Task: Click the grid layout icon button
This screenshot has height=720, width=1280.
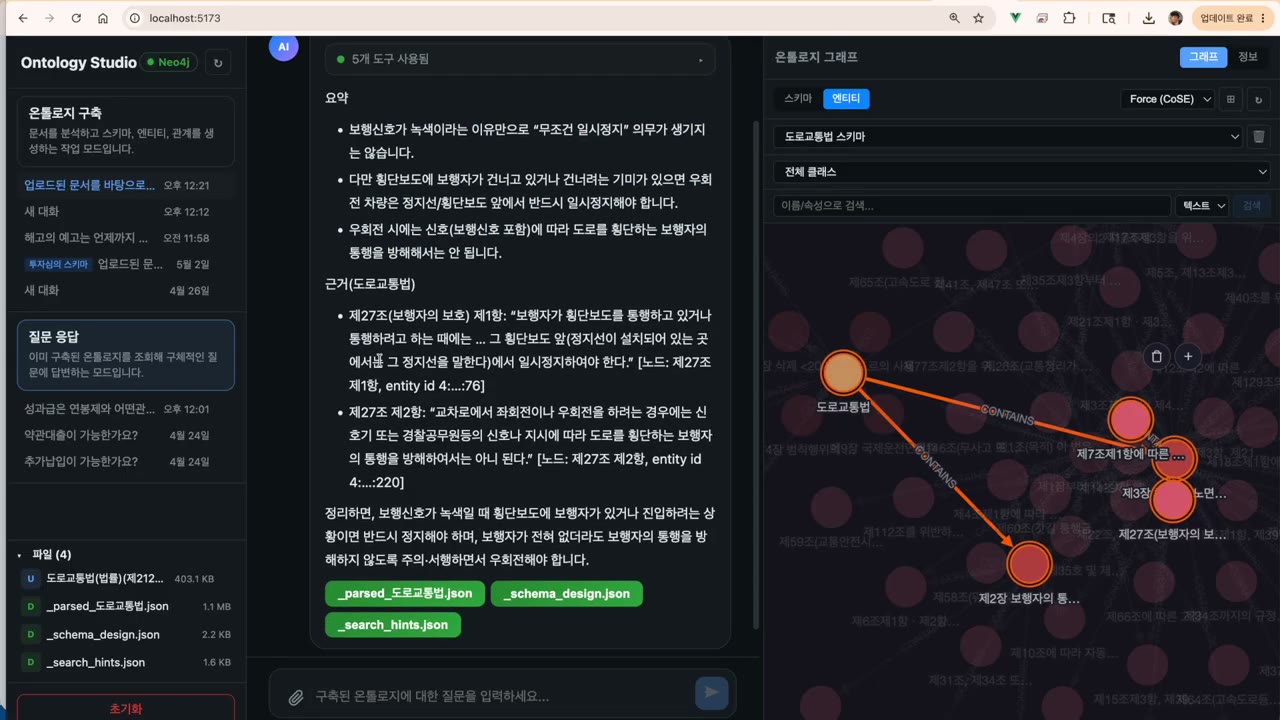Action: [1231, 99]
